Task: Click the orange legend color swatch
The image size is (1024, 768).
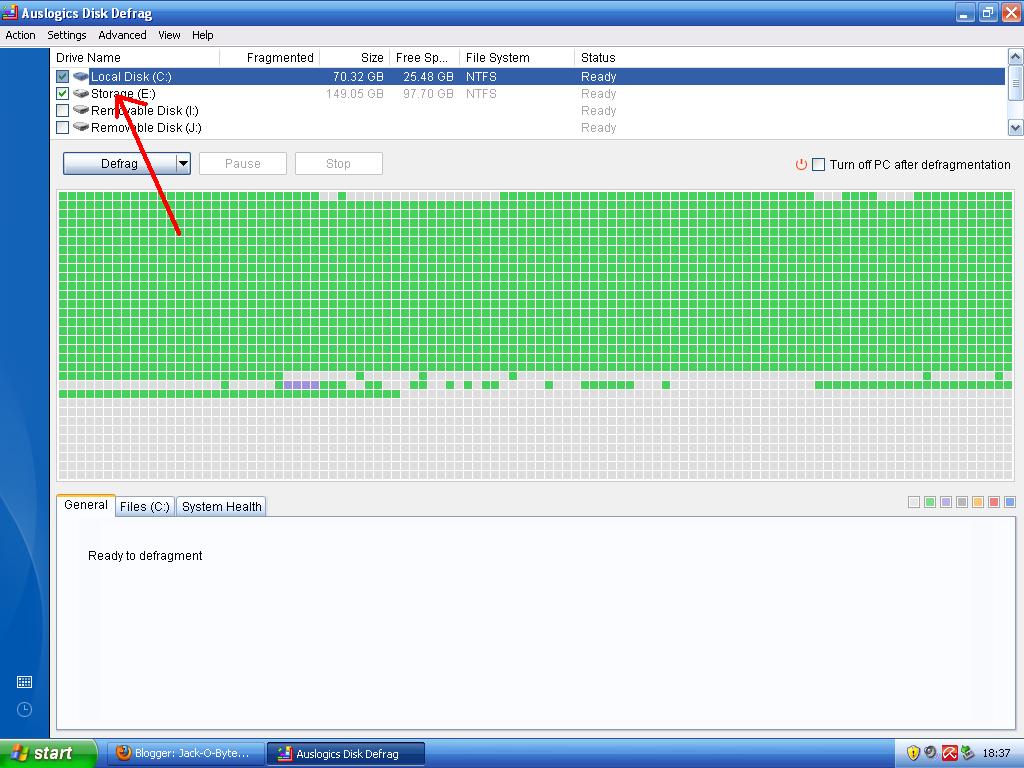Action: pos(978,502)
